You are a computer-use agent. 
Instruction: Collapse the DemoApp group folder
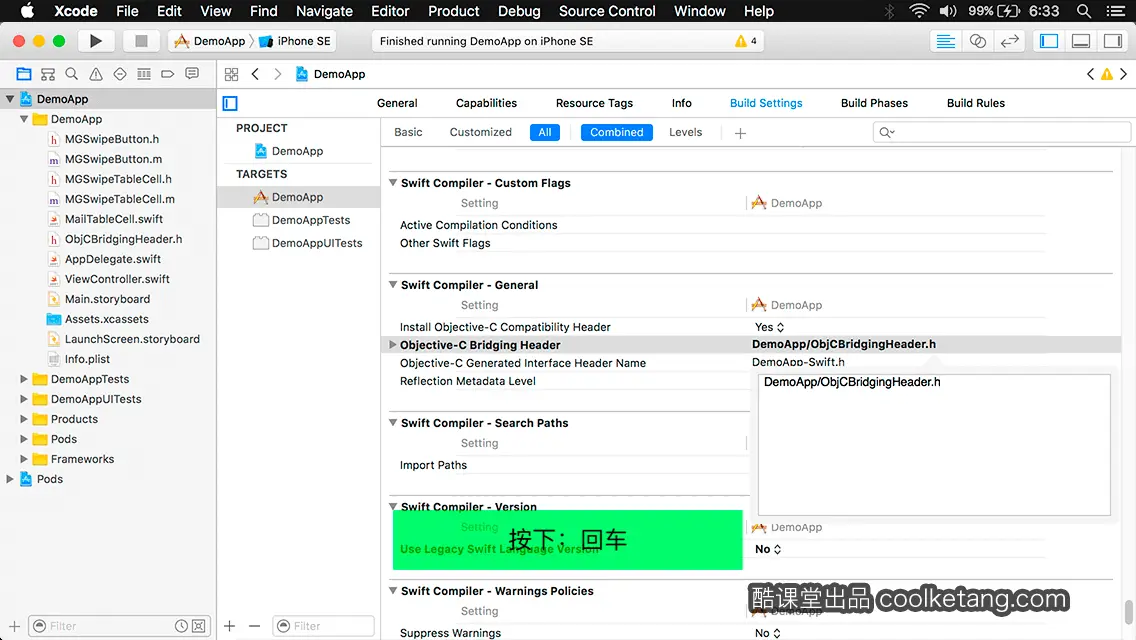pyautogui.click(x=24, y=119)
